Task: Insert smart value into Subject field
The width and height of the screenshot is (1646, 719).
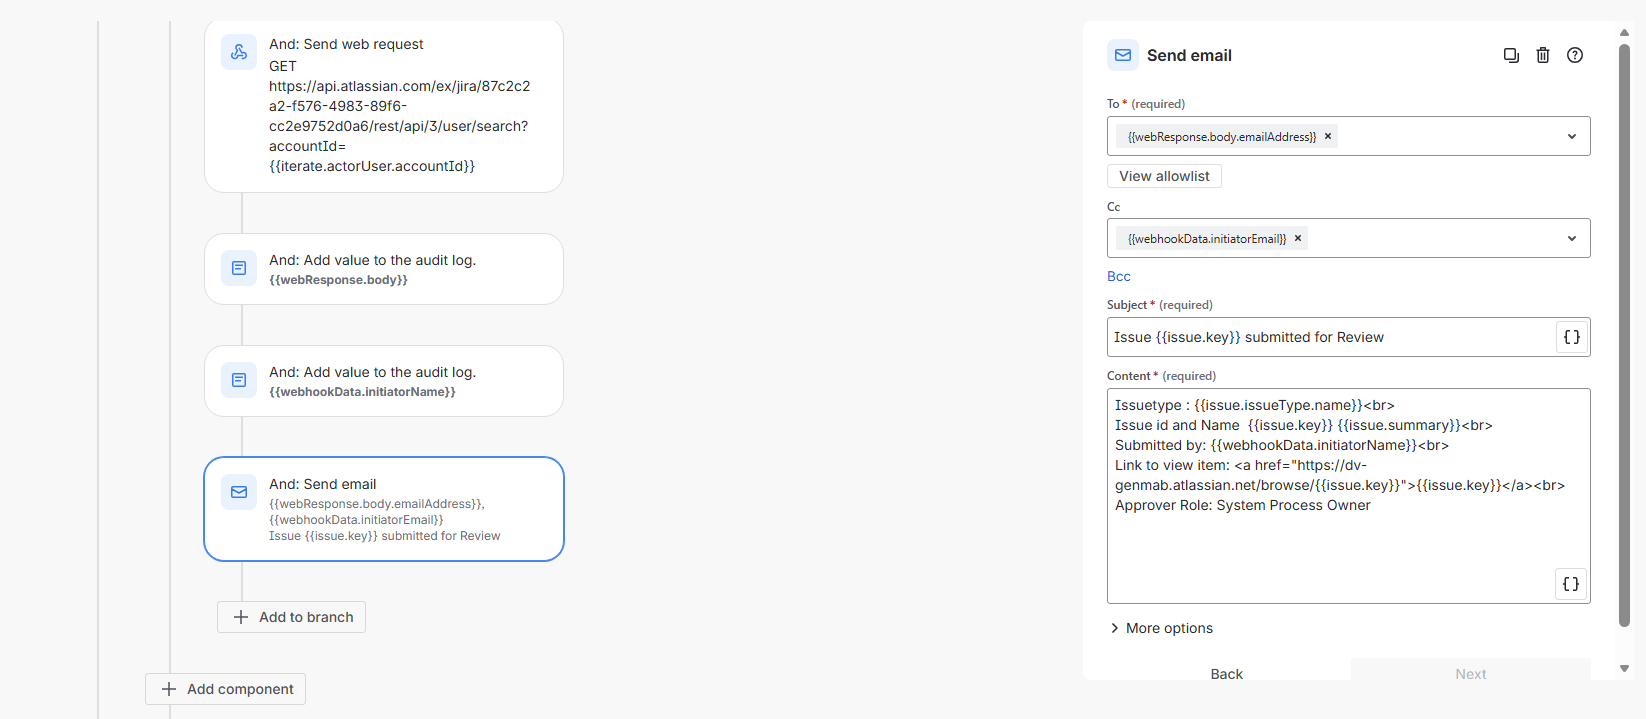Action: click(1572, 337)
